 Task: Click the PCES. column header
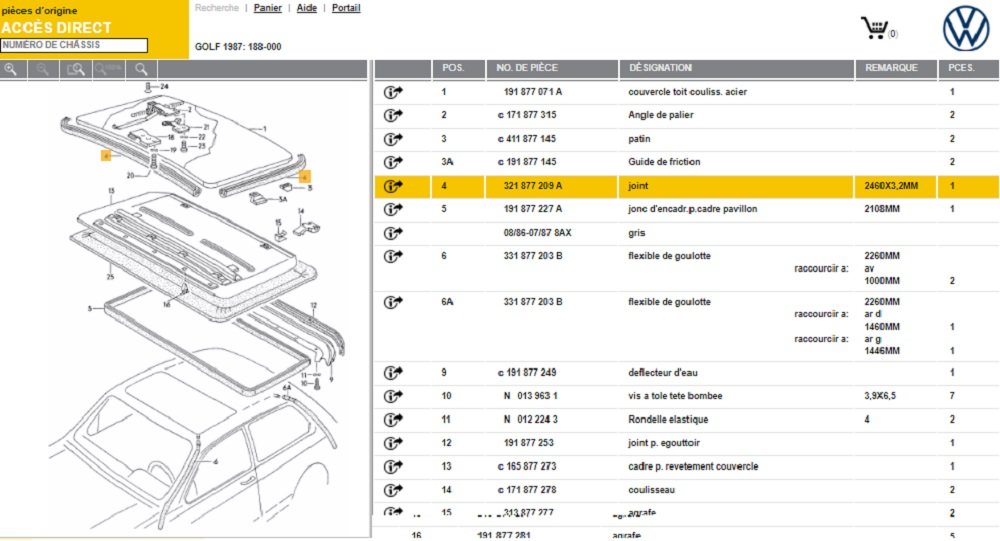pos(968,68)
